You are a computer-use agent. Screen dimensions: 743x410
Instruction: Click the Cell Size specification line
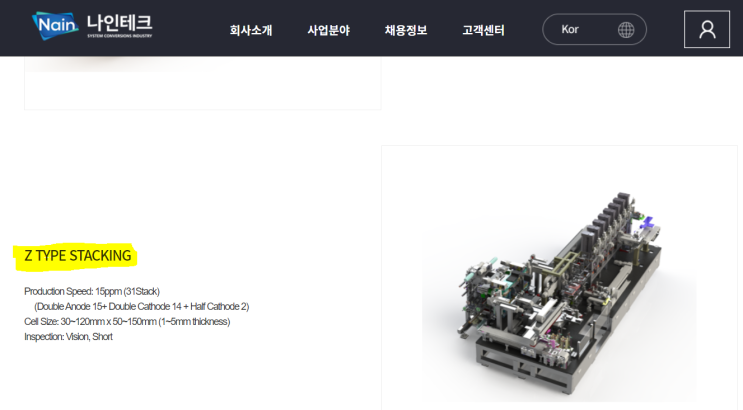pos(127,322)
